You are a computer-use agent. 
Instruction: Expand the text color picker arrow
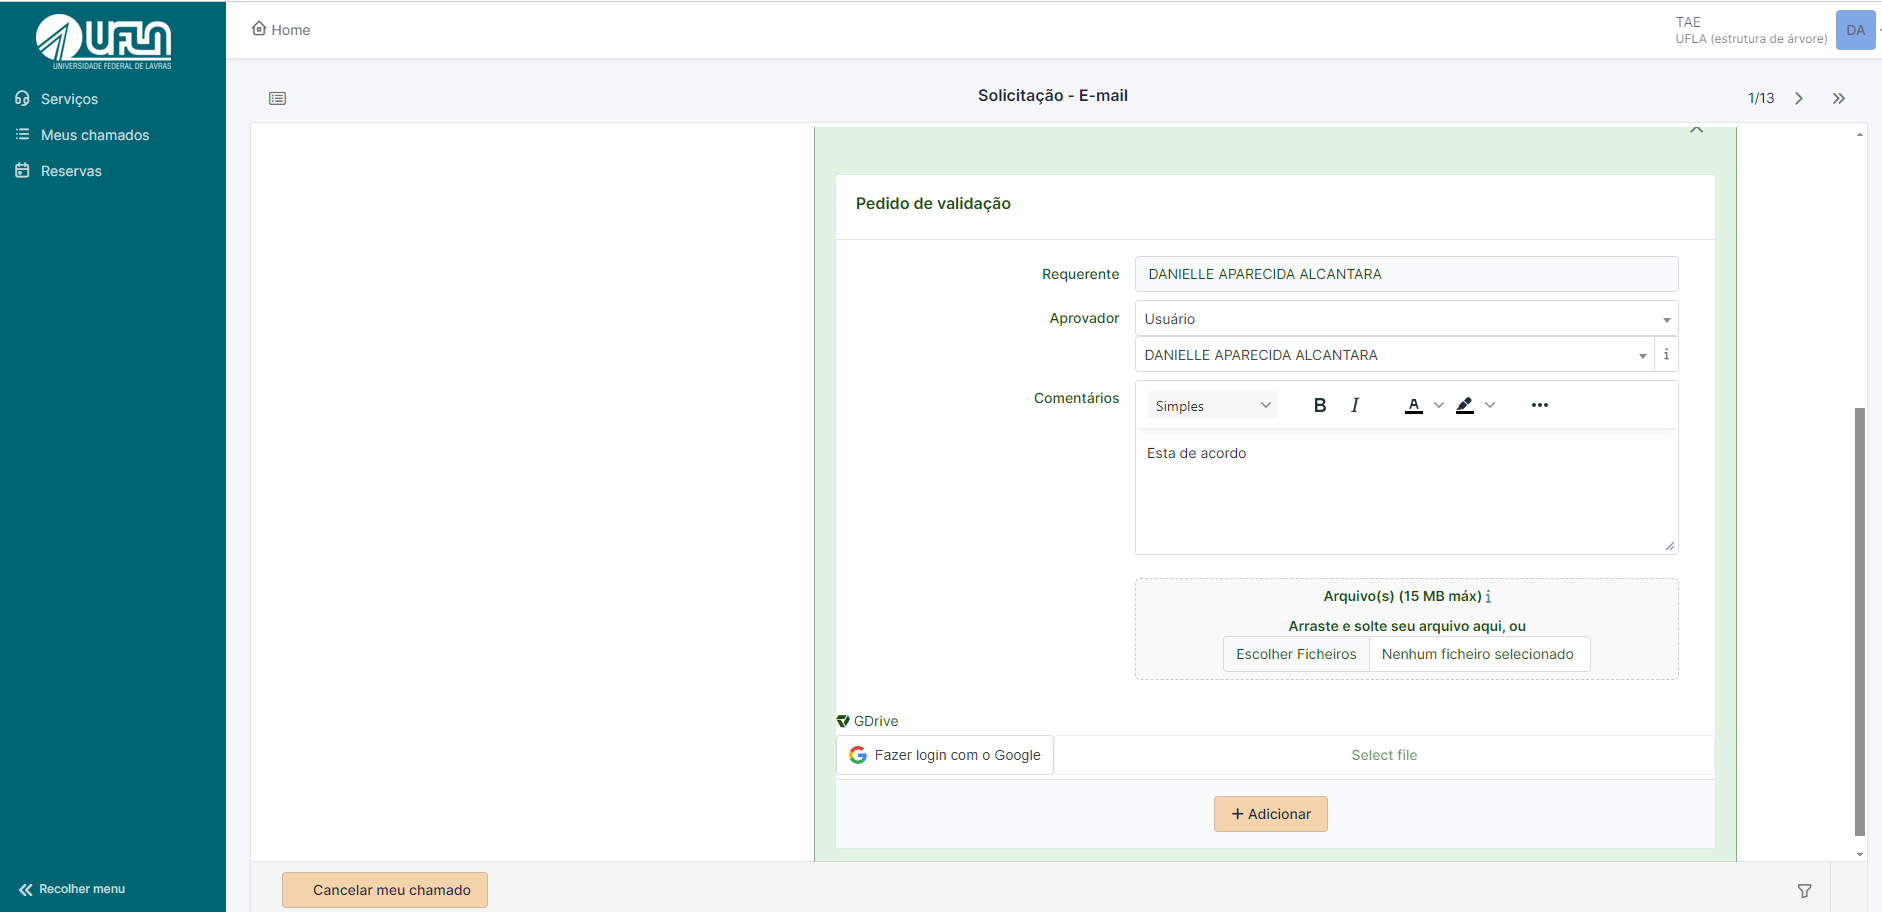coord(1439,405)
